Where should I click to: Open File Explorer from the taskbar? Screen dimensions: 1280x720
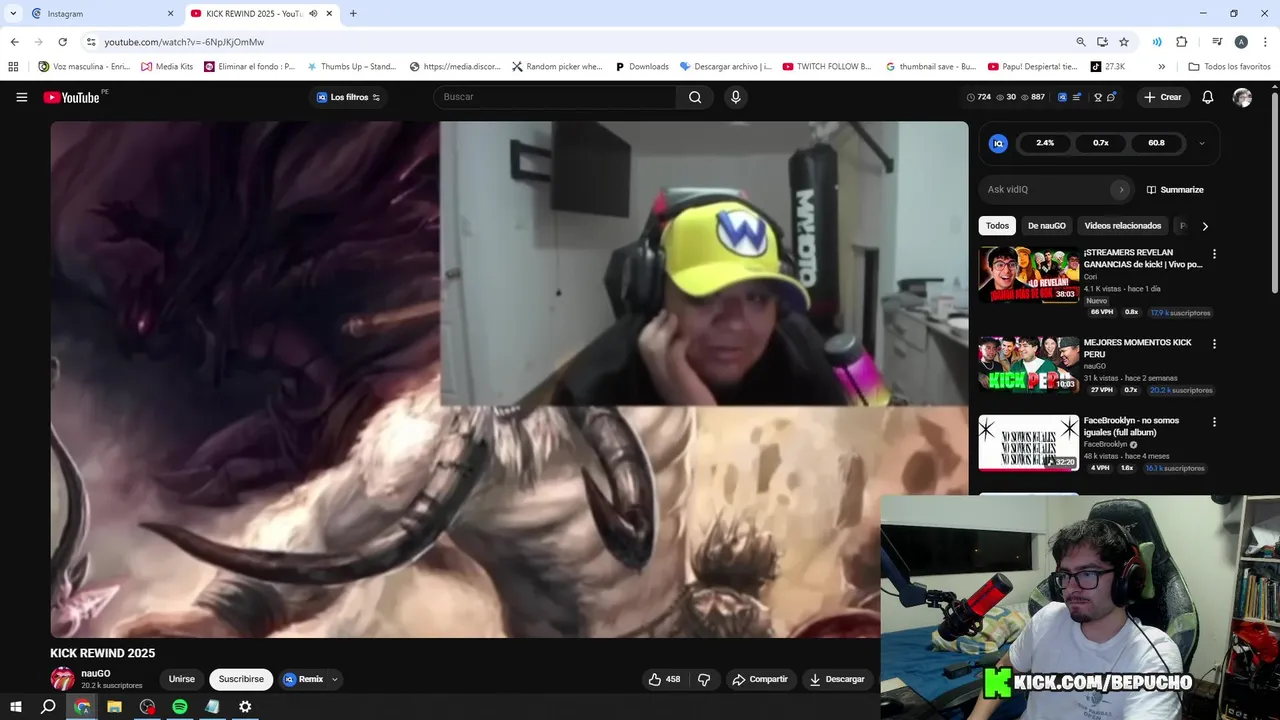(x=114, y=707)
